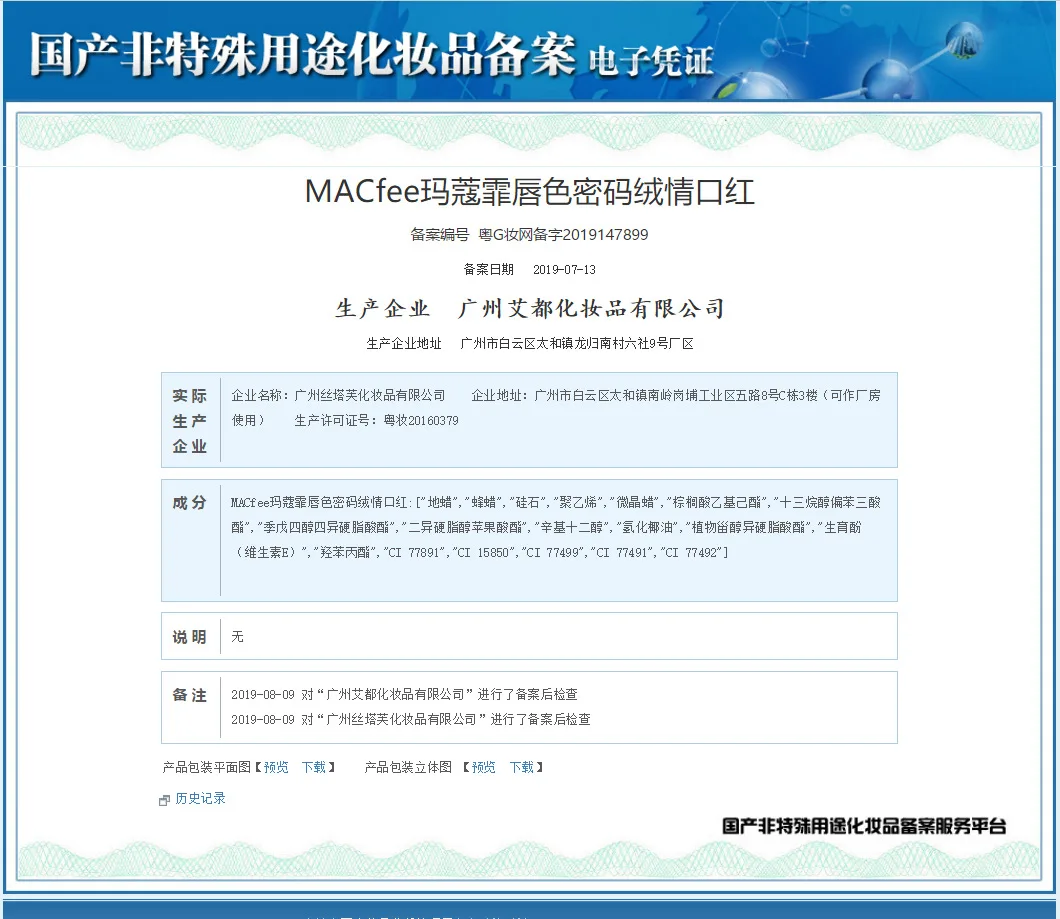This screenshot has width=1060, height=919.
Task: Click the 企业地址 text in 实际生产企业 box
Action: coord(556,408)
